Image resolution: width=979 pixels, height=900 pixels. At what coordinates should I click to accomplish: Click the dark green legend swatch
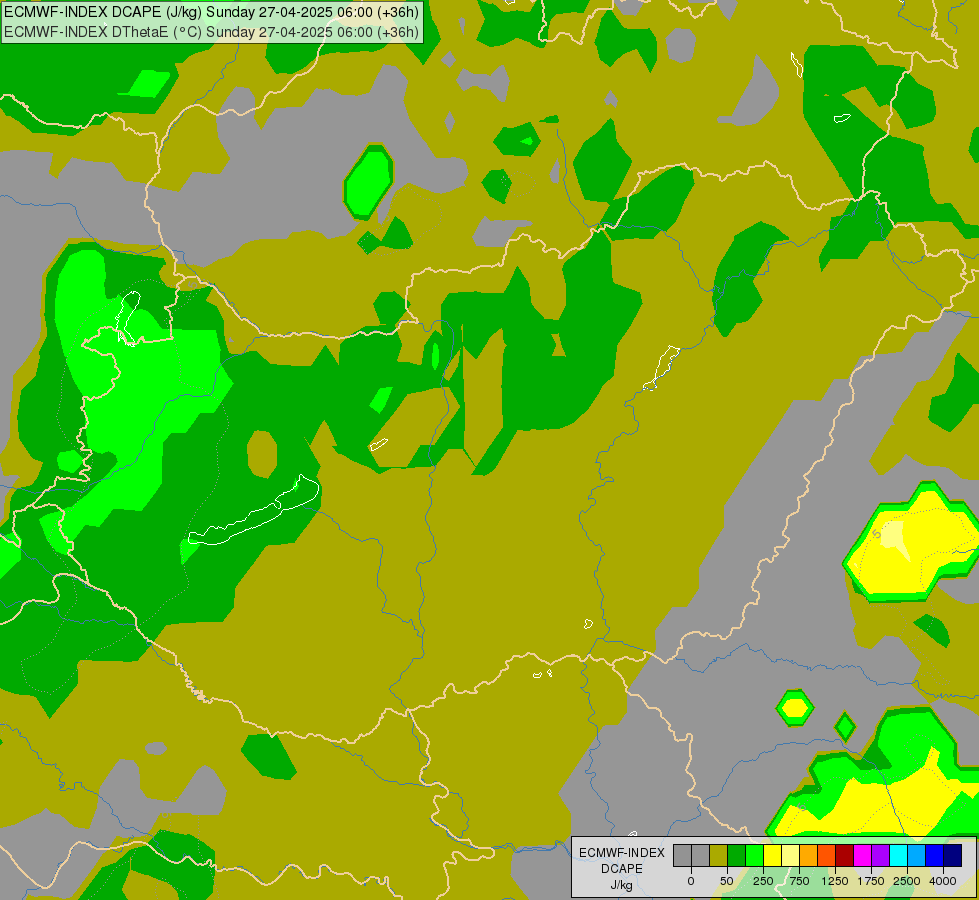737,856
